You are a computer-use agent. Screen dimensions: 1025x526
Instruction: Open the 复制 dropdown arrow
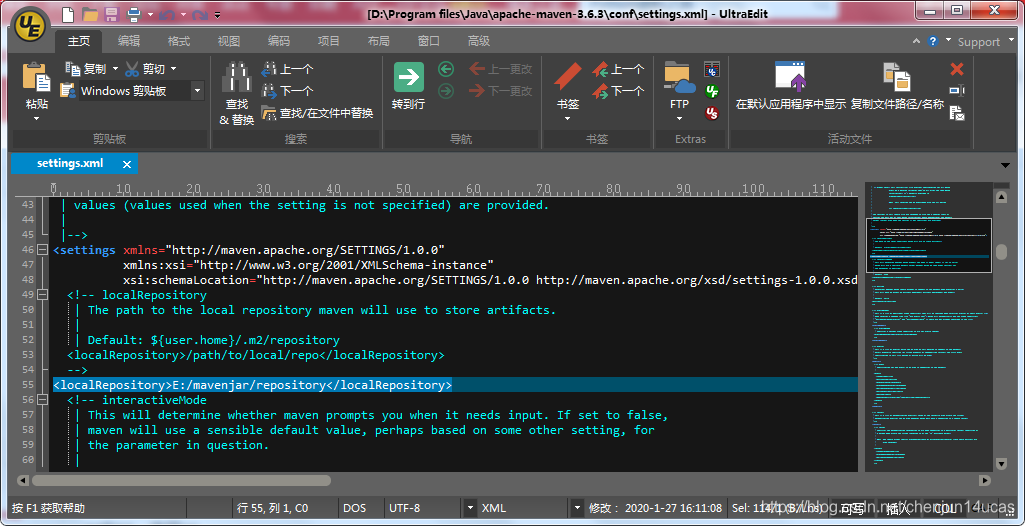[x=115, y=69]
